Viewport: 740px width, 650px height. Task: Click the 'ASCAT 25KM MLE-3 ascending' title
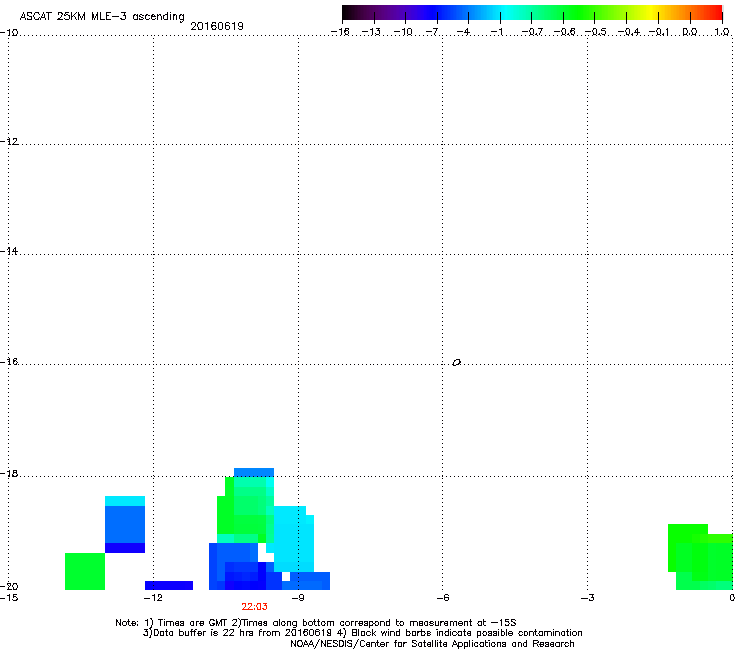[x=102, y=17]
